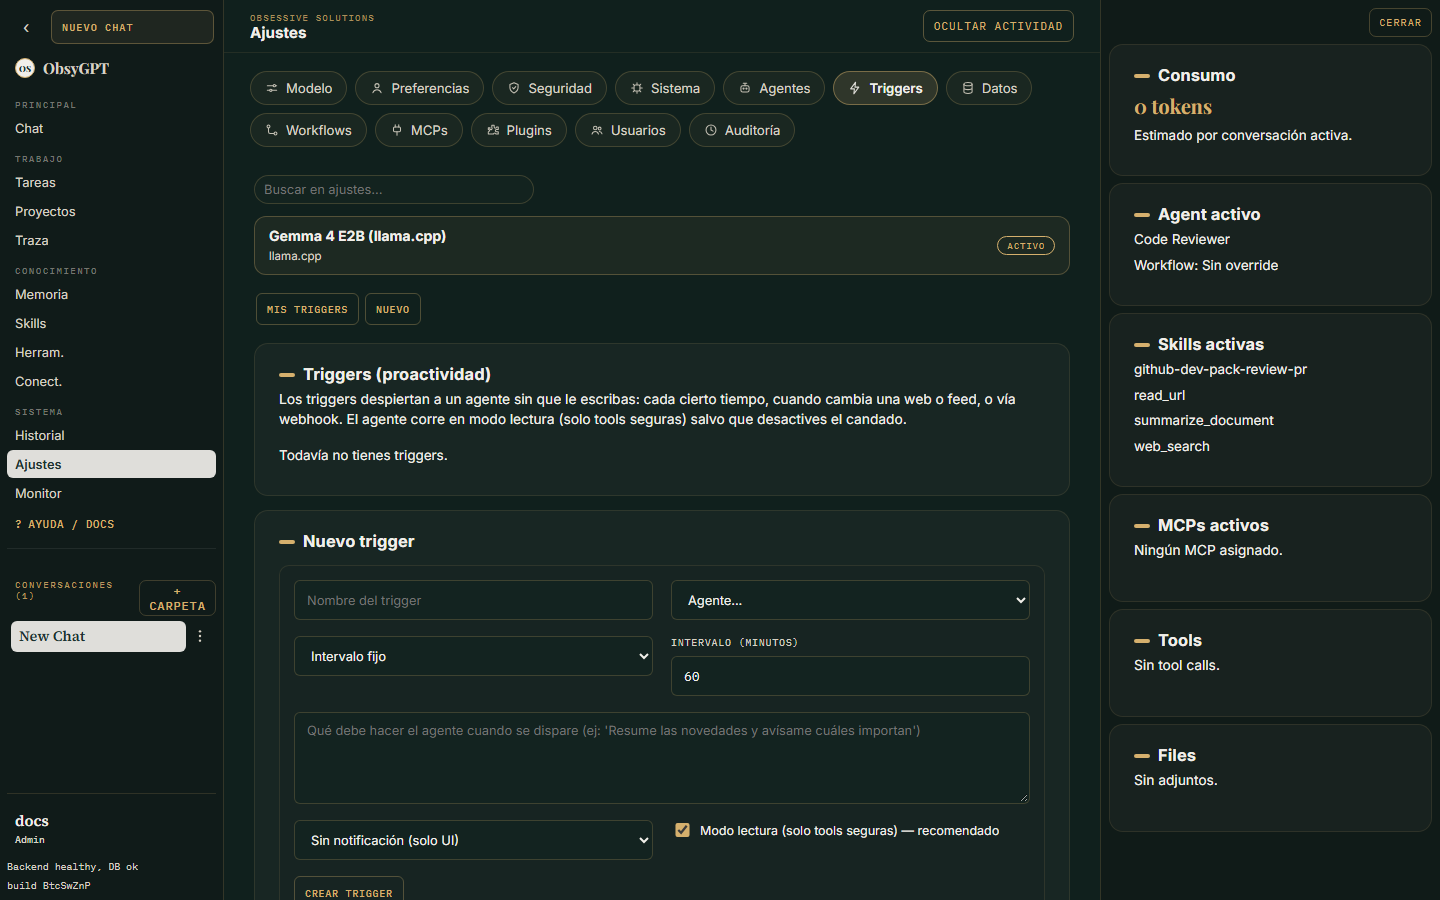Open the three-dot menu for New Chat
Screen dimensions: 1440x900
point(200,636)
